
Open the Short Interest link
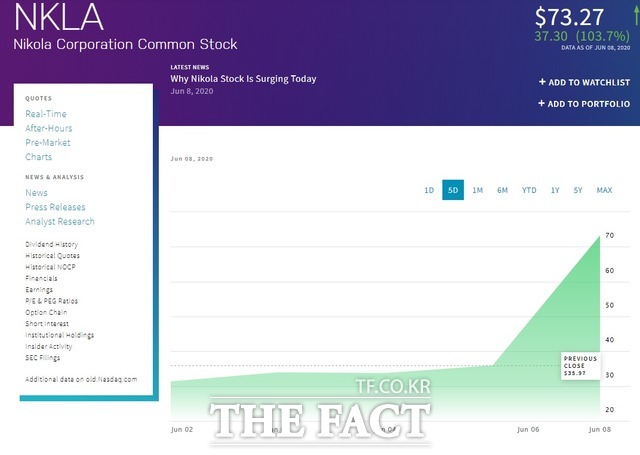(47, 323)
